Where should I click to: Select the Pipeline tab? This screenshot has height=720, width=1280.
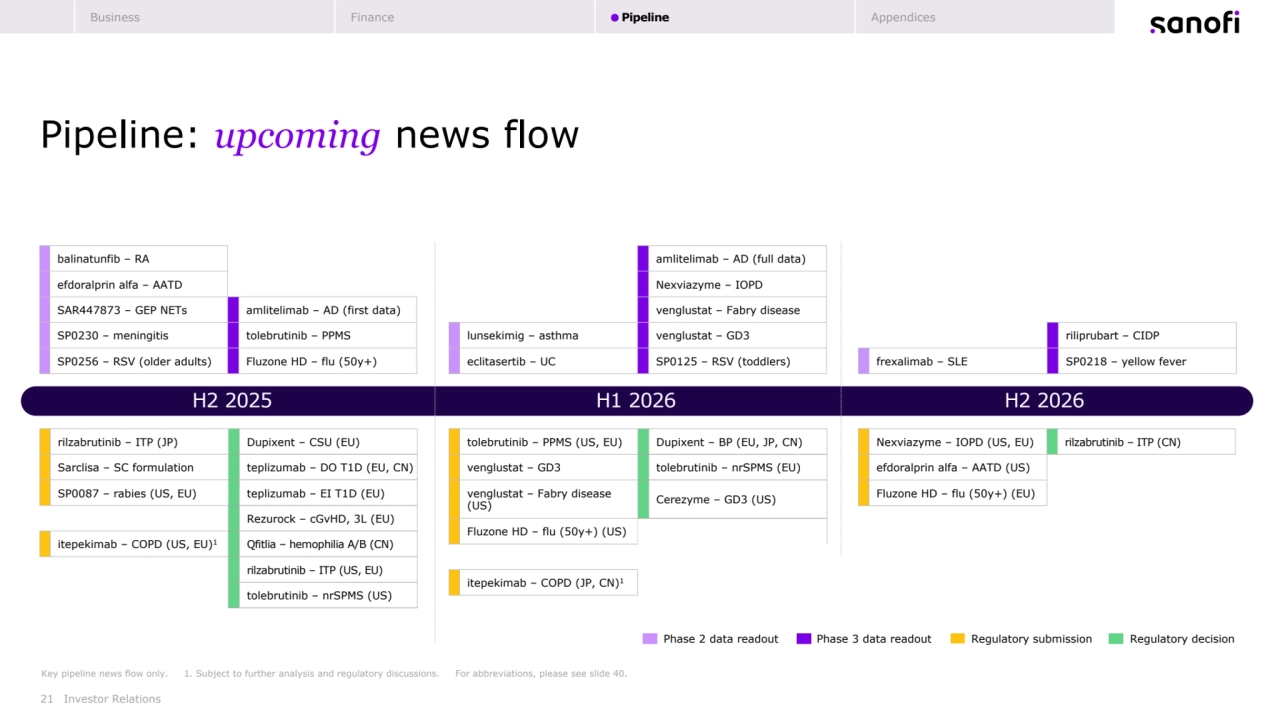pos(724,17)
